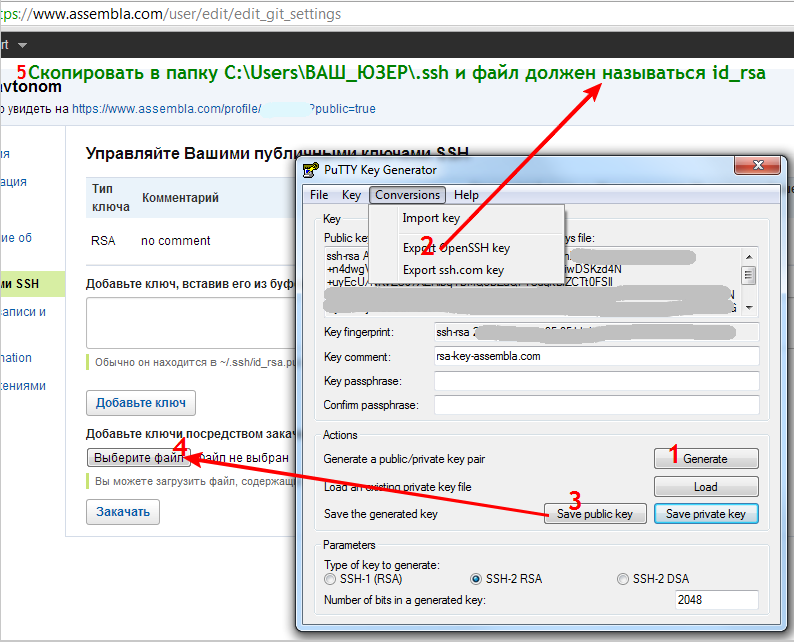Open the sidebar link ending 'ие об'

[x=16, y=237]
